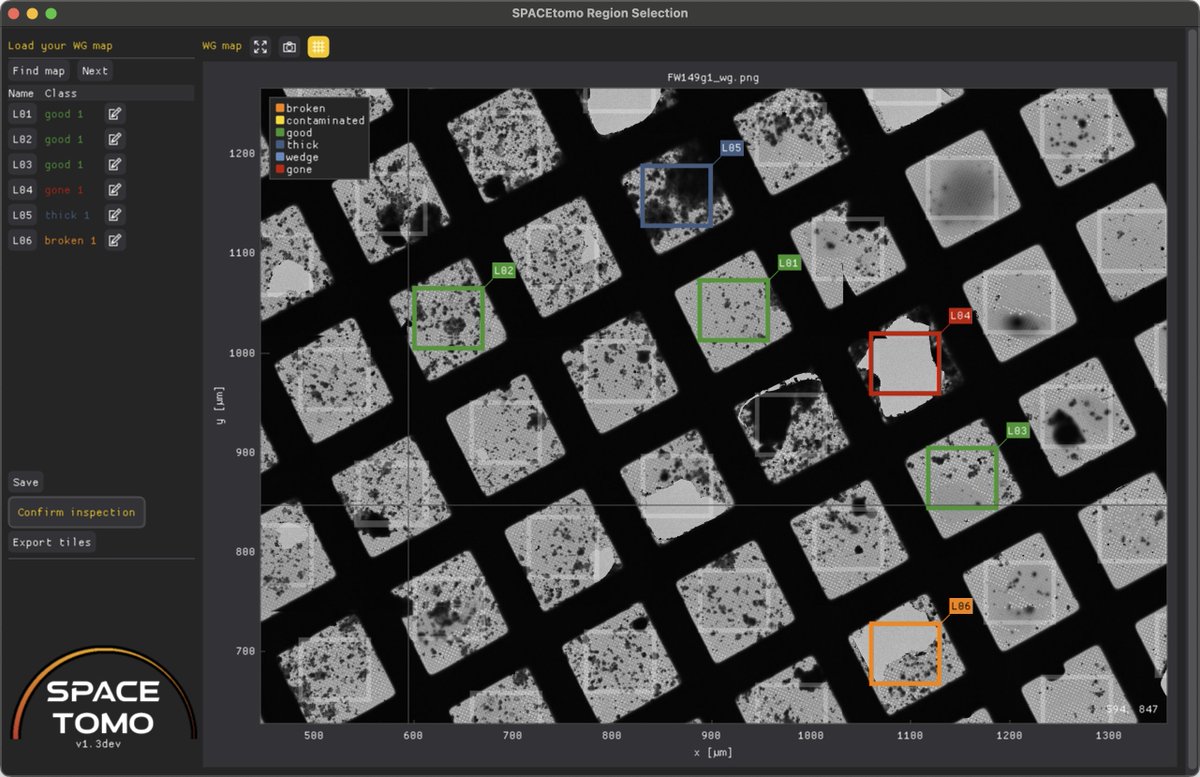
Task: Click the 'good 1' class of L01
Action: pyautogui.click(x=64, y=114)
